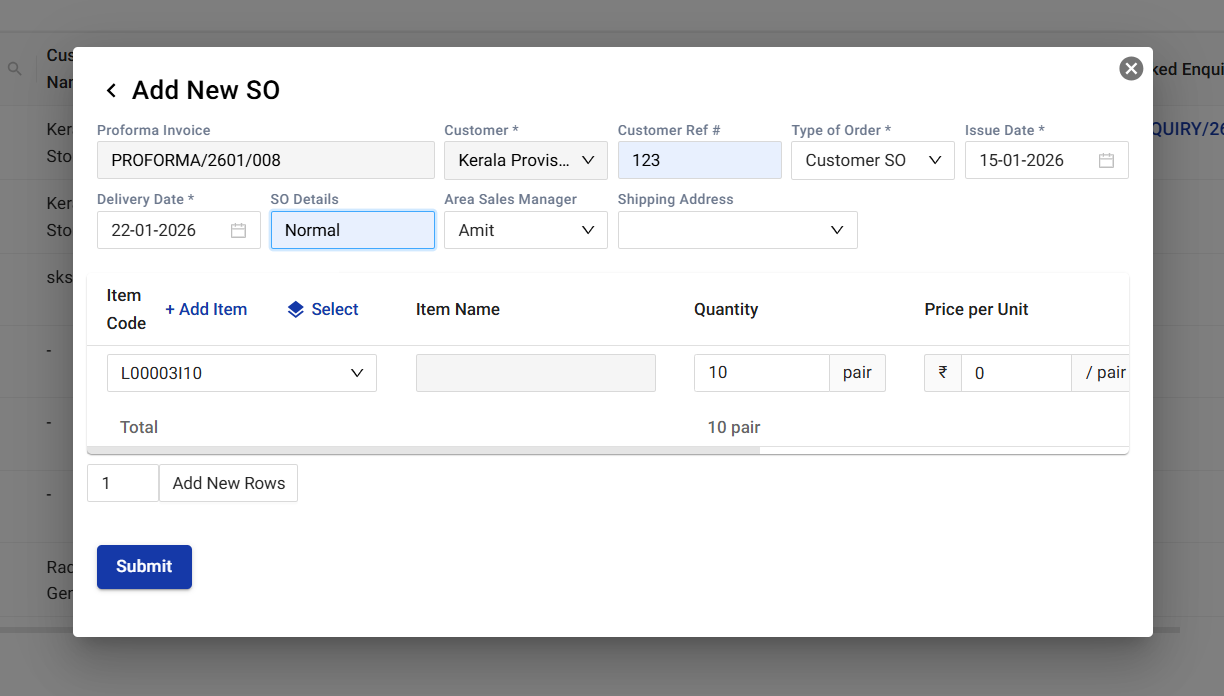Open the Delivery Date calendar icon
The height and width of the screenshot is (696, 1224).
click(238, 231)
